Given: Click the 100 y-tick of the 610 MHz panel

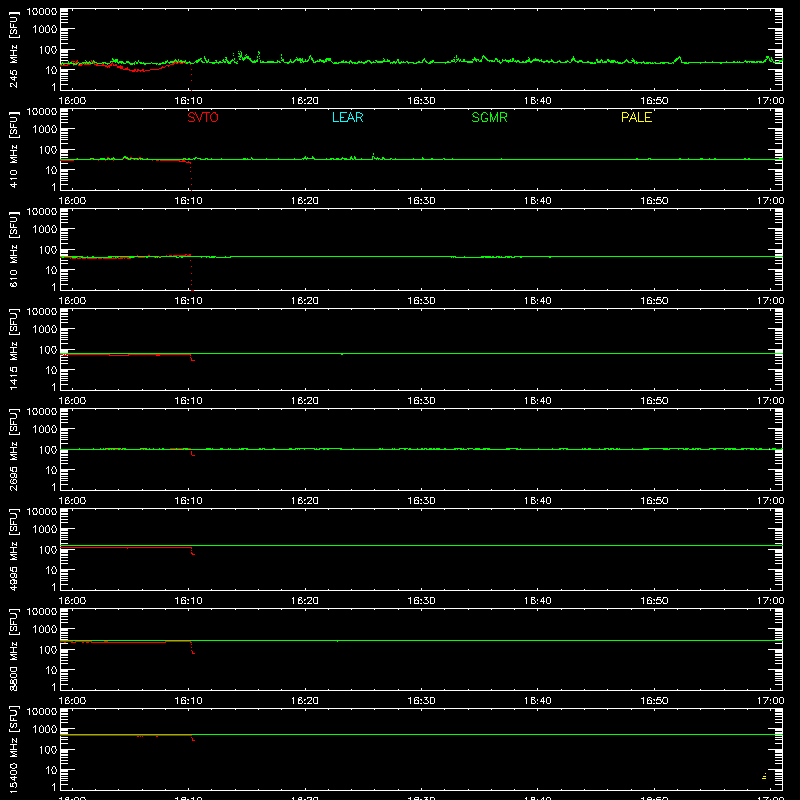Looking at the screenshot, I should tap(48, 249).
